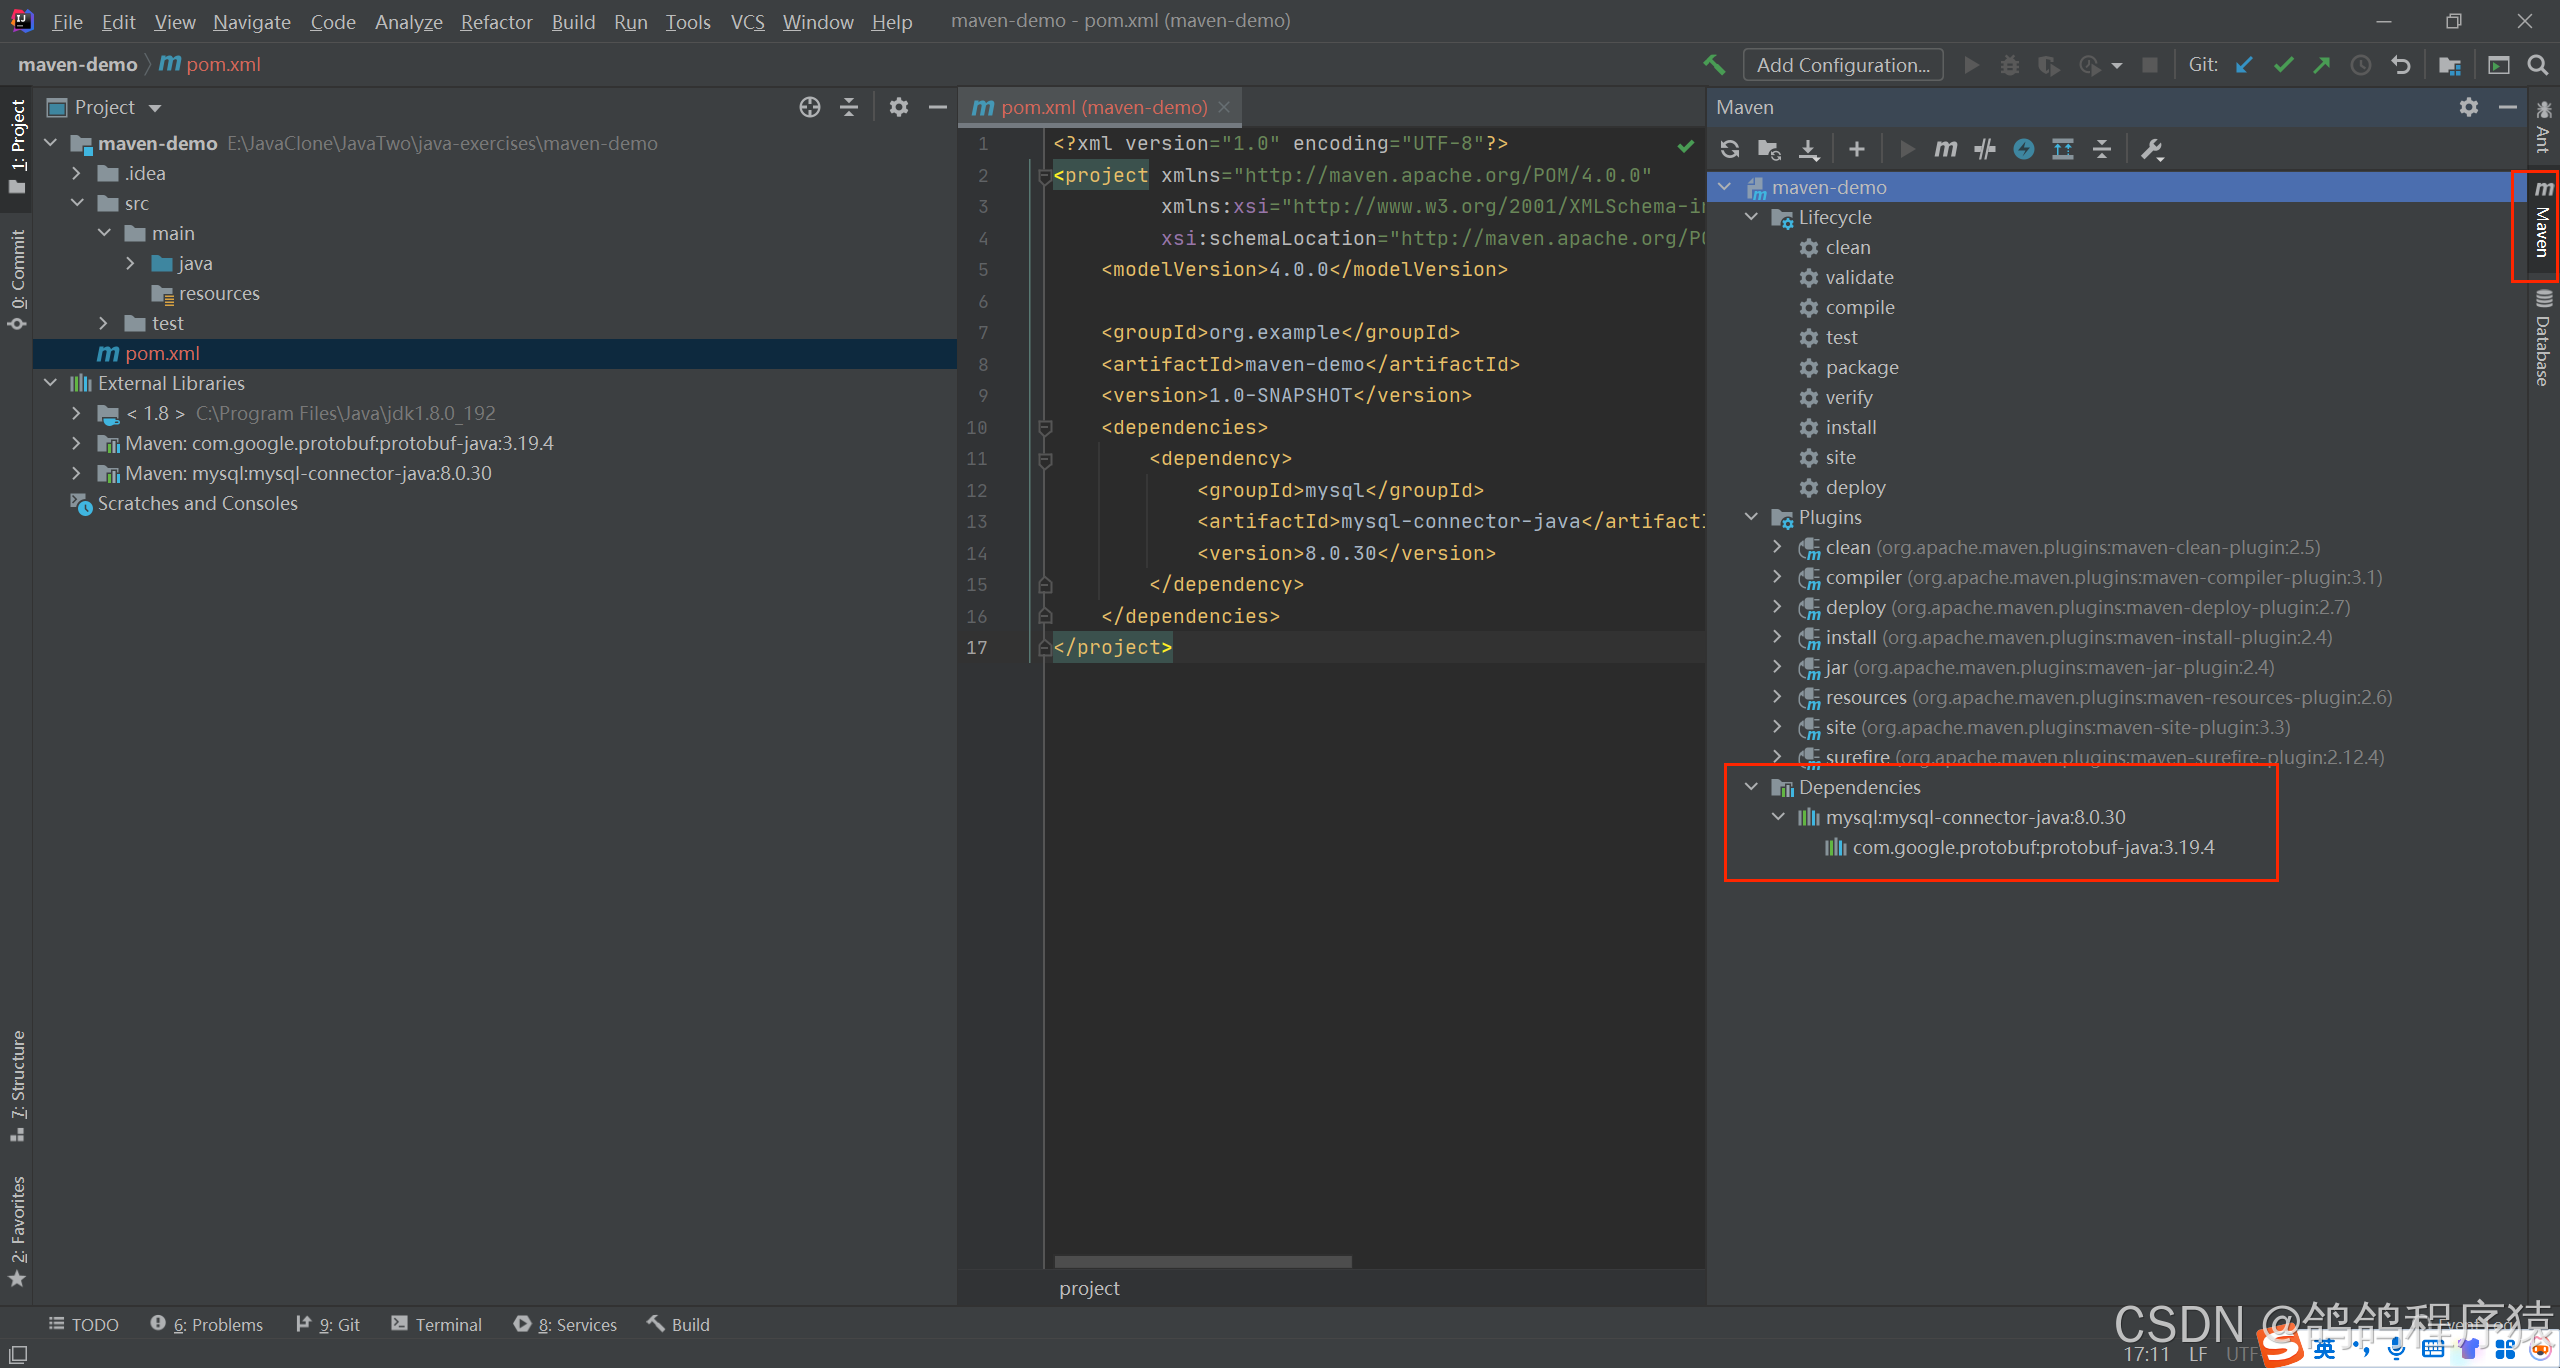
Task: Close the pom.xml editor tab
Action: [1224, 107]
